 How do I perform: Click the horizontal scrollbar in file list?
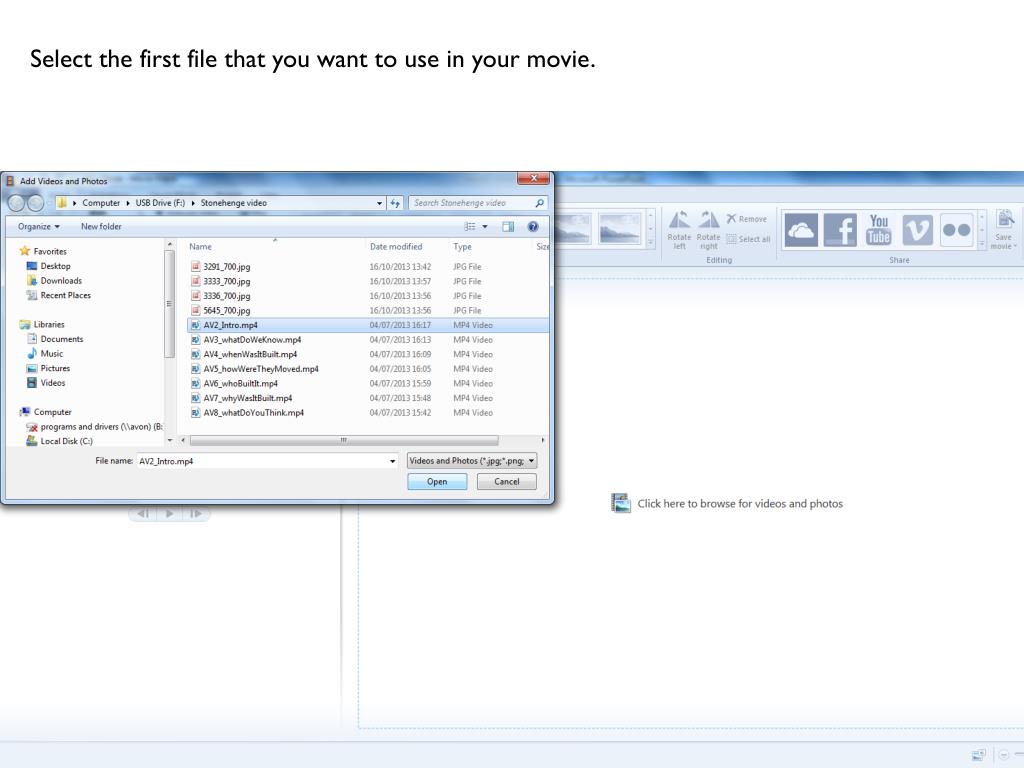point(344,440)
